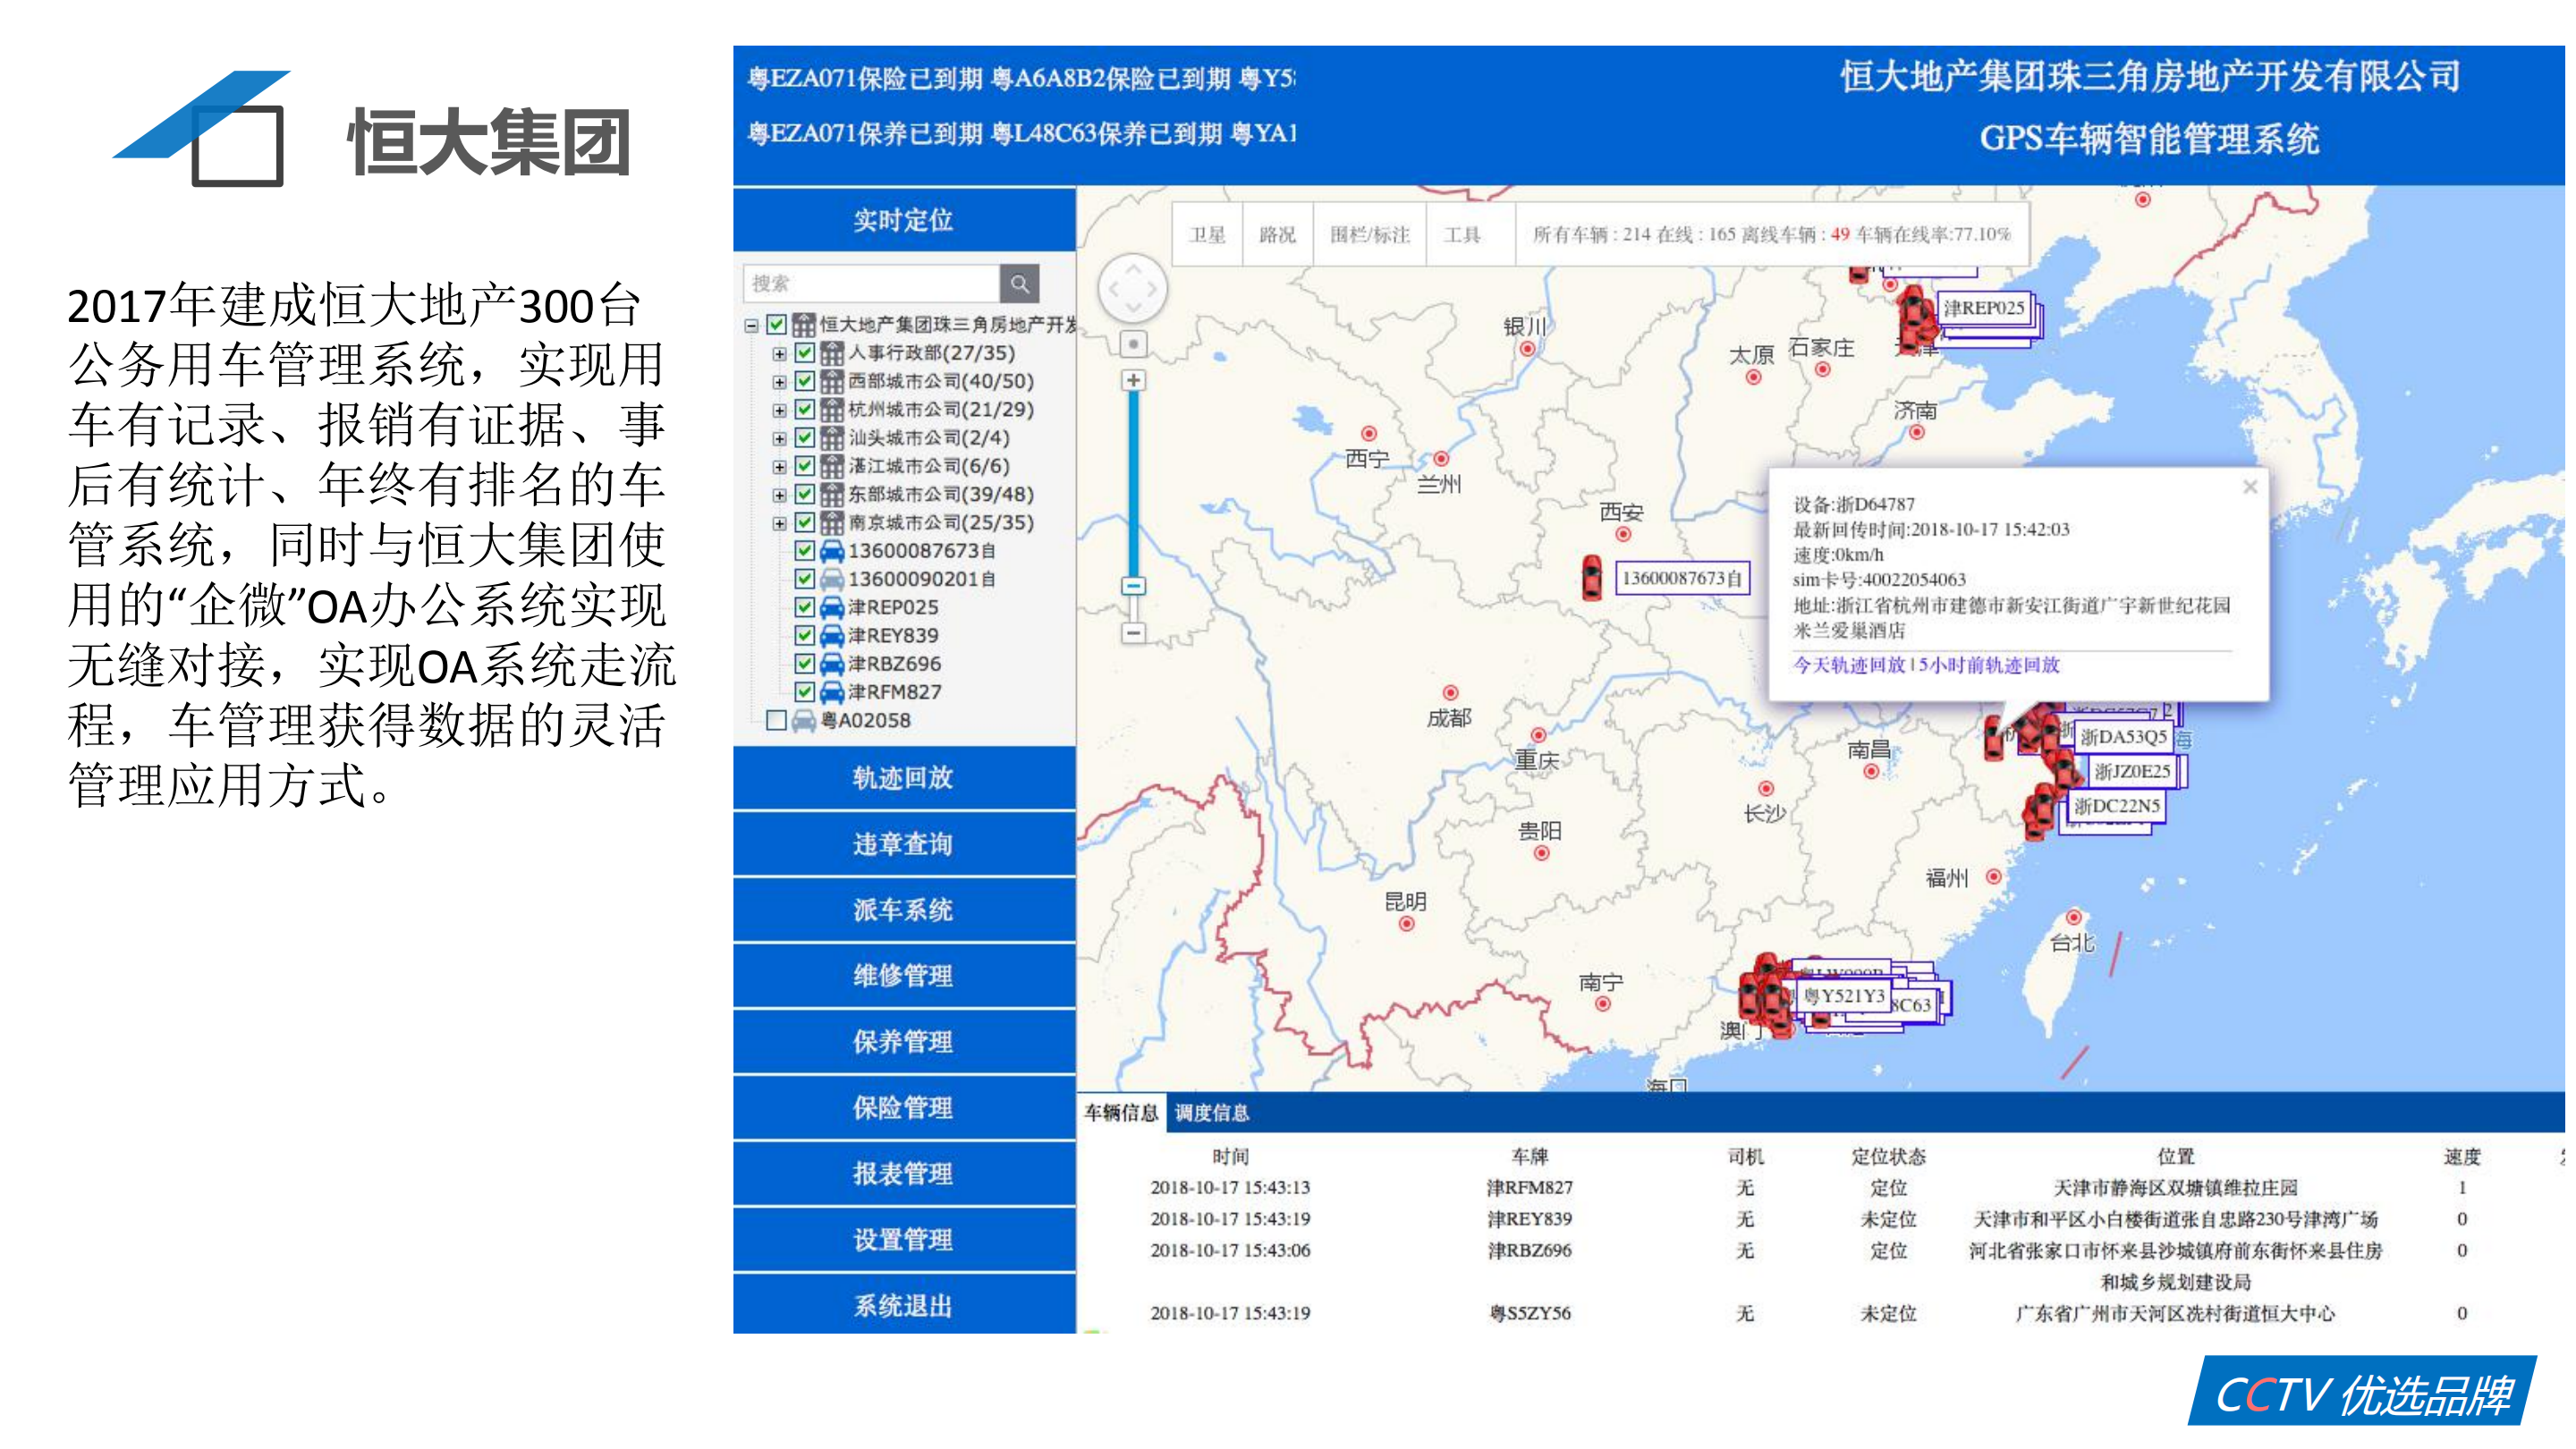Click the 粤Y521Y3 vehicle label on map

(1844, 996)
